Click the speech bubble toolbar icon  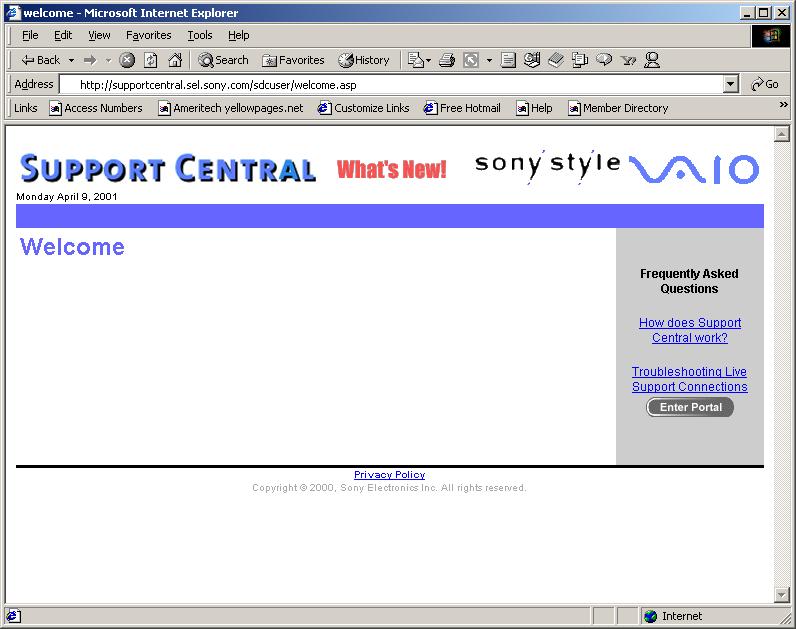click(604, 60)
